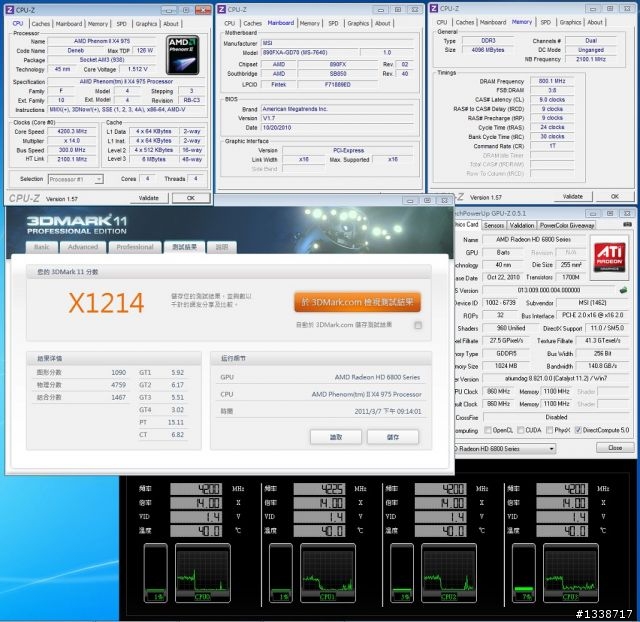Image resolution: width=640 pixels, height=622 pixels.
Task: Click the CPU-Z title icon in Mainboard window
Action: point(222,9)
